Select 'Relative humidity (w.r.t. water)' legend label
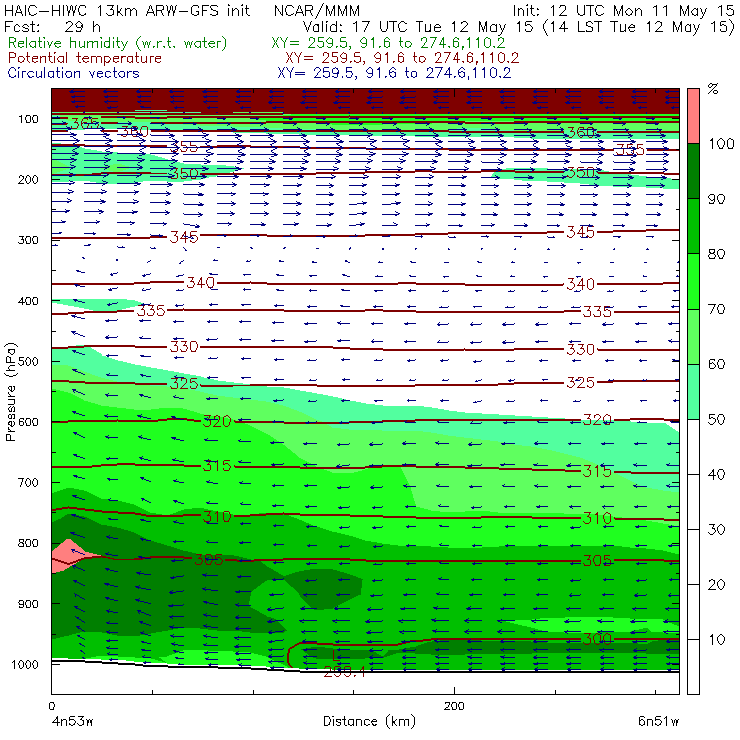Viewport: 740px width, 740px height. 118,43
